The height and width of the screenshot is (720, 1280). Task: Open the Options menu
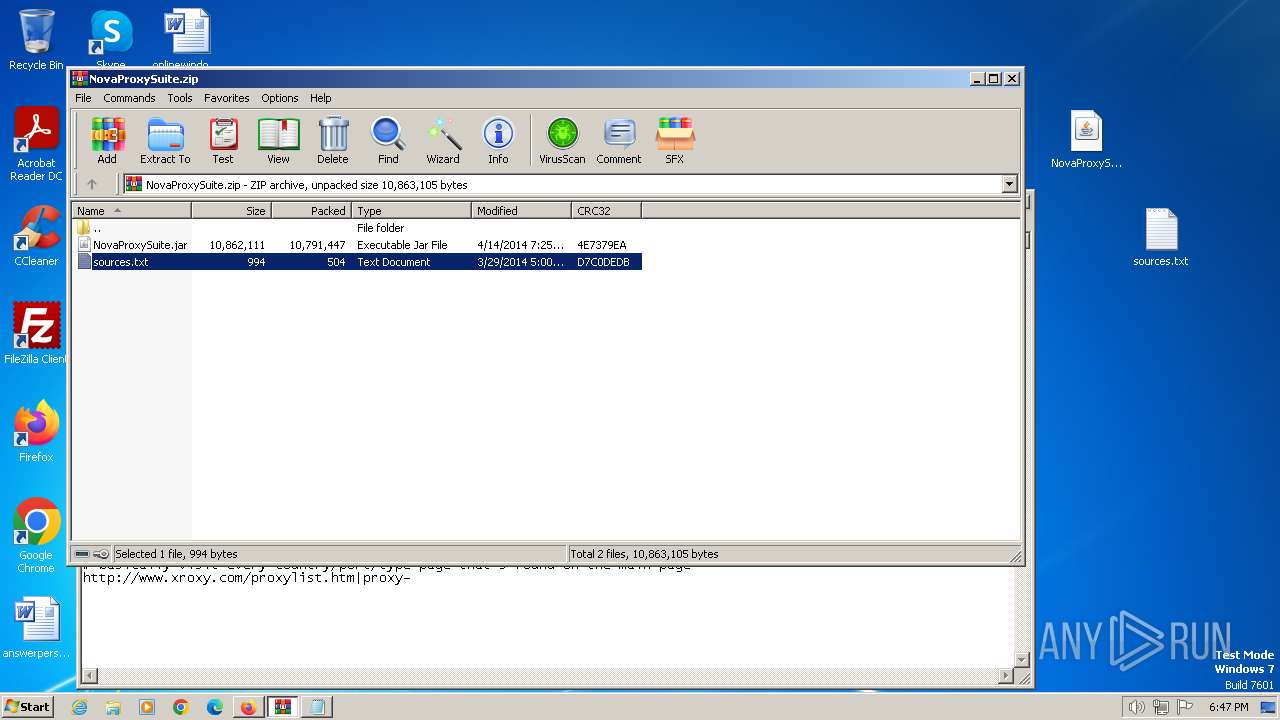[x=280, y=98]
